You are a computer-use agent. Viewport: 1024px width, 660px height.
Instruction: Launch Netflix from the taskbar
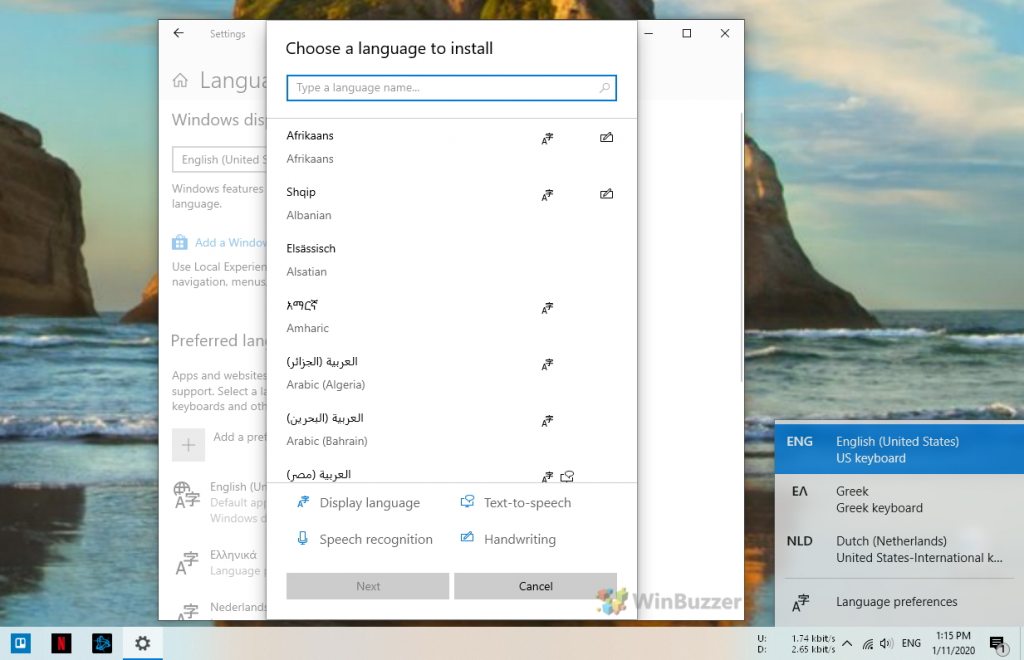61,643
